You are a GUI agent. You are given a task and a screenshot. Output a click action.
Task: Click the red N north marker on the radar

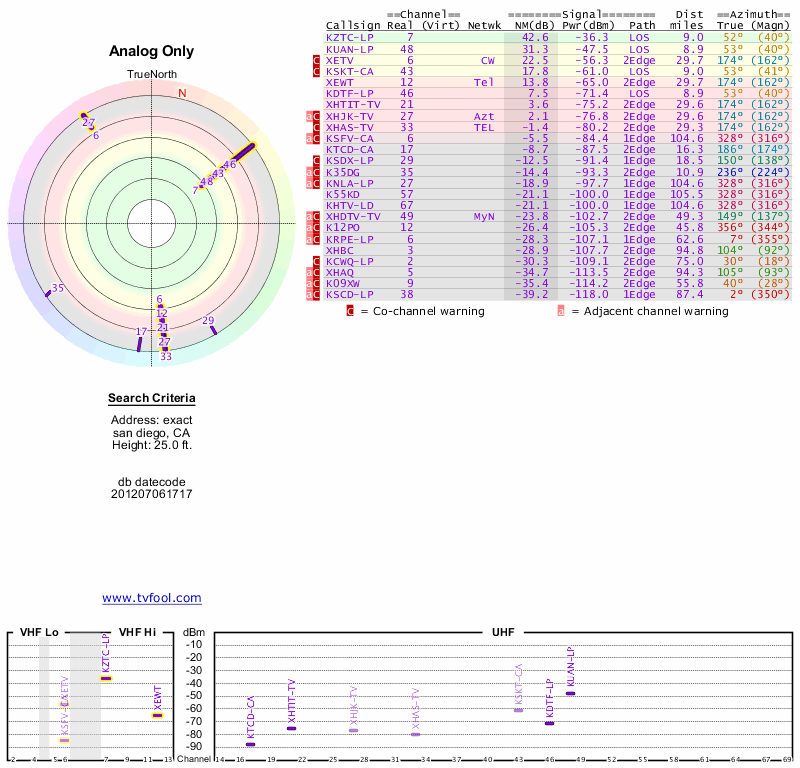click(182, 93)
